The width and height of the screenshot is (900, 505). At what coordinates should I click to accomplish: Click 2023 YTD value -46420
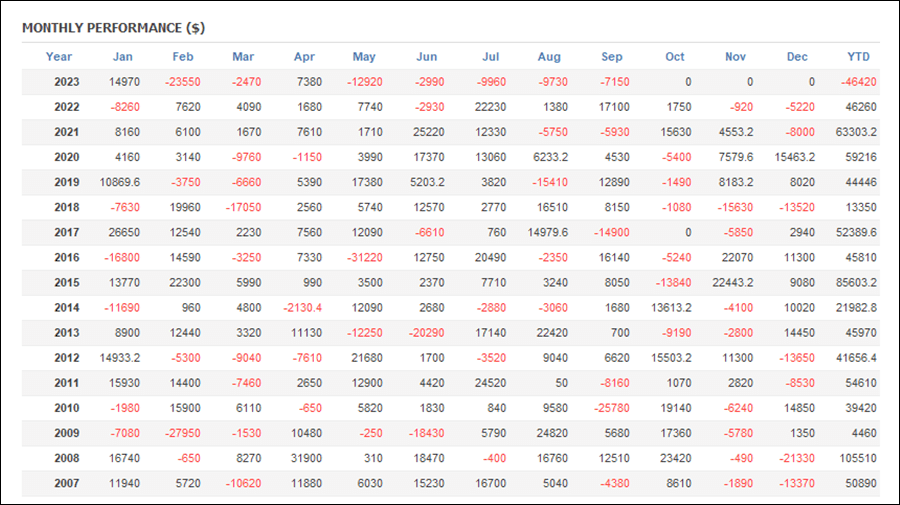859,81
